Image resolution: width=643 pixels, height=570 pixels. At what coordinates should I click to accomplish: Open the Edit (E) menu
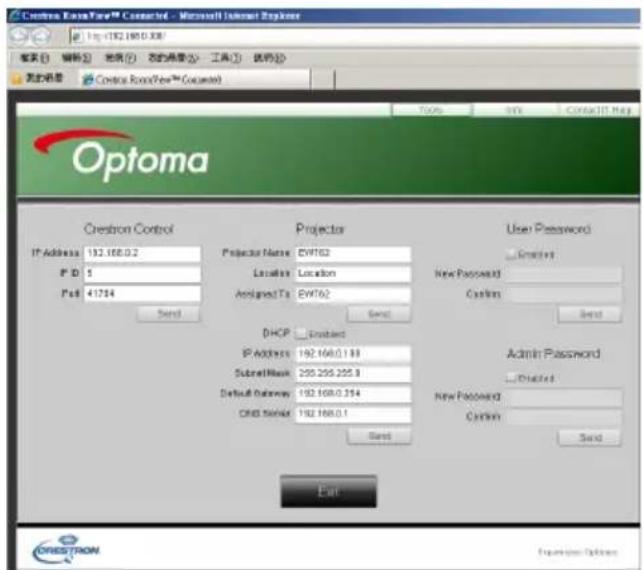(x=76, y=58)
